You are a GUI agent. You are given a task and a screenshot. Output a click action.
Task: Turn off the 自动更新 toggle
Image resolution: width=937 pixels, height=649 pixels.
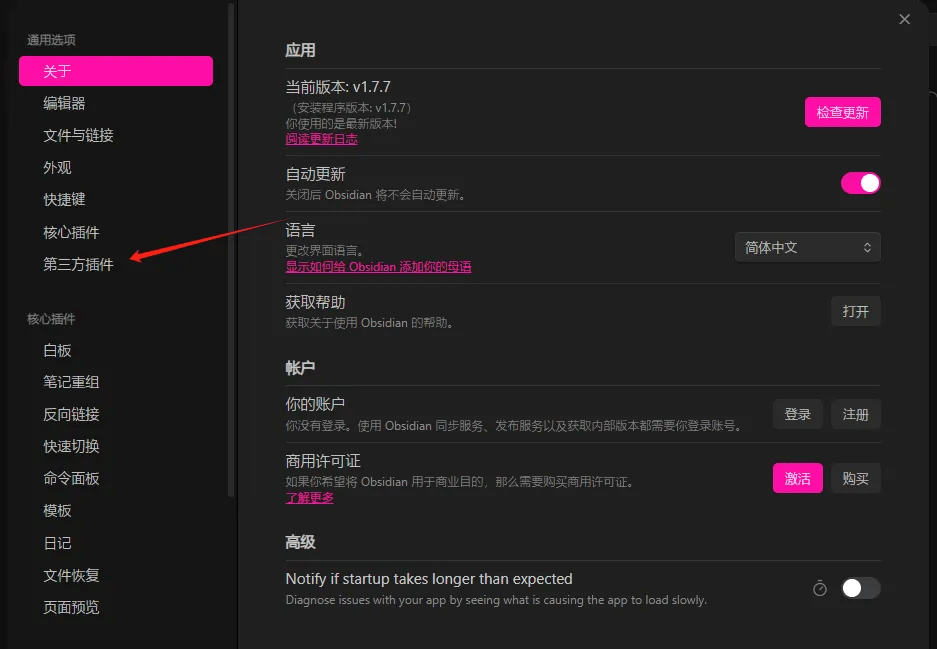(860, 183)
